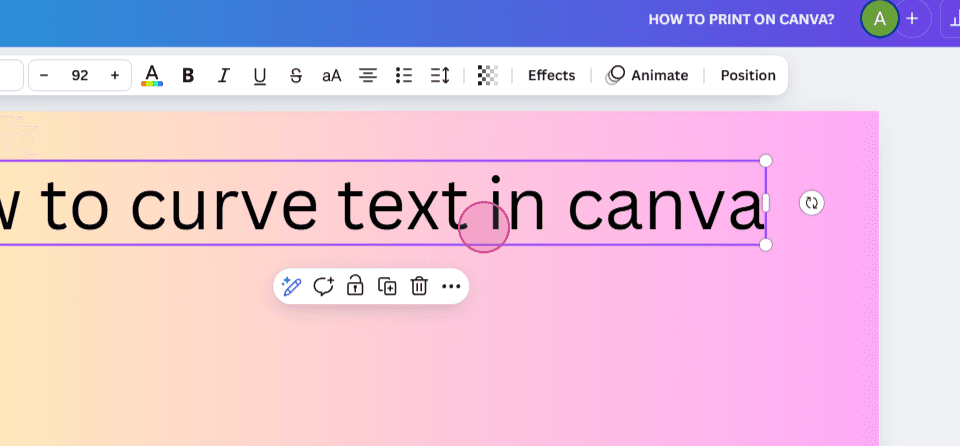Click the top-right corner resize handle

(765, 161)
